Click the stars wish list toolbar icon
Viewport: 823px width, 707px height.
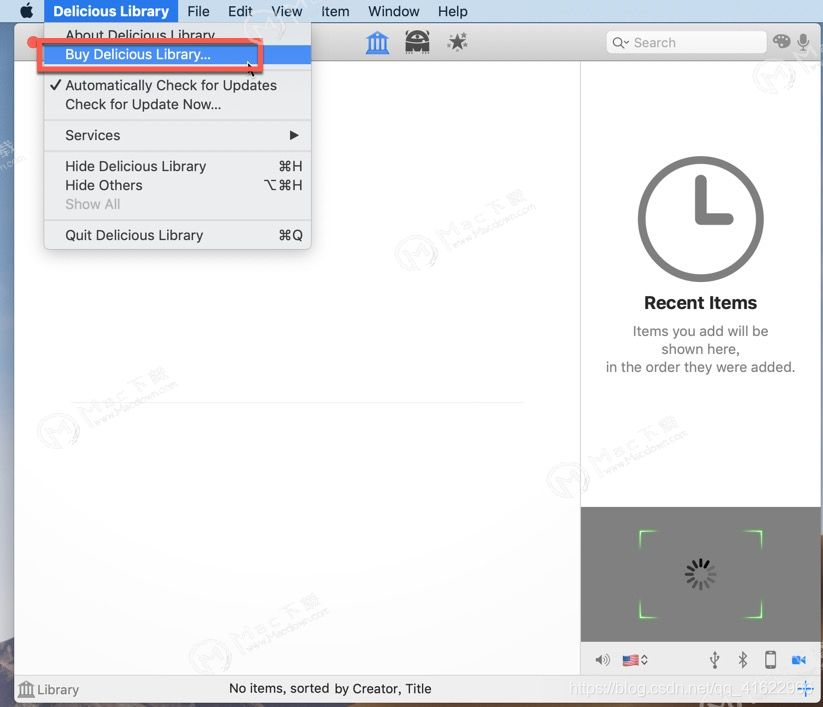coord(457,42)
